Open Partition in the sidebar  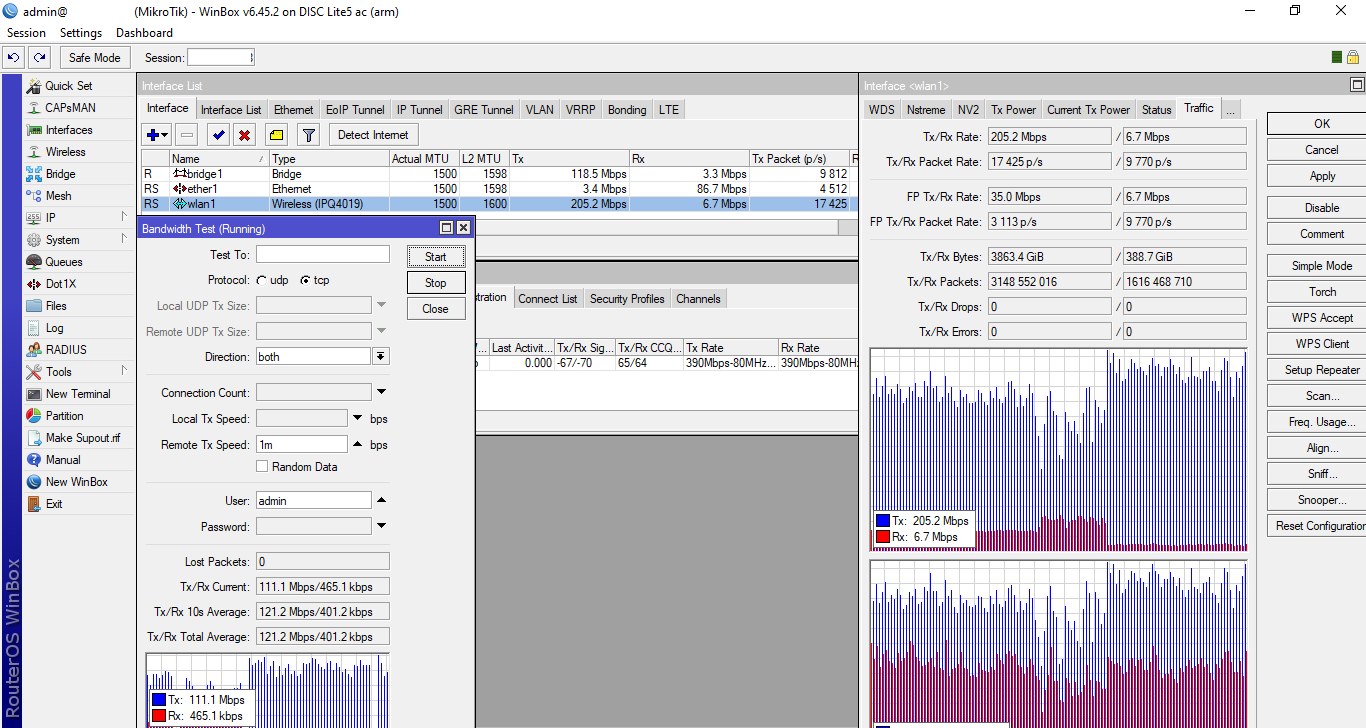[64, 416]
